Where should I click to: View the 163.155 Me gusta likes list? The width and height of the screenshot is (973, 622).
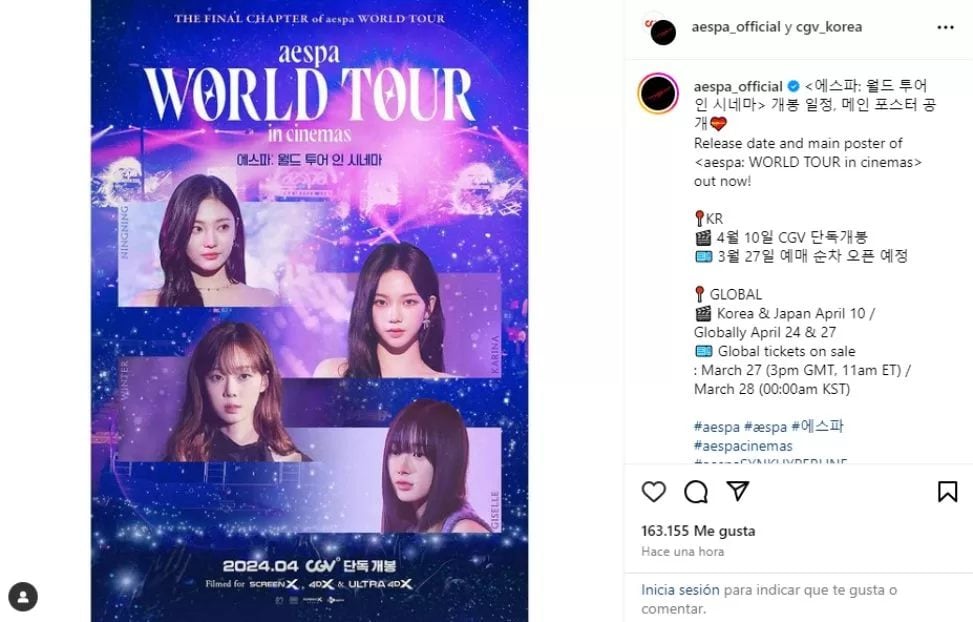(x=698, y=531)
